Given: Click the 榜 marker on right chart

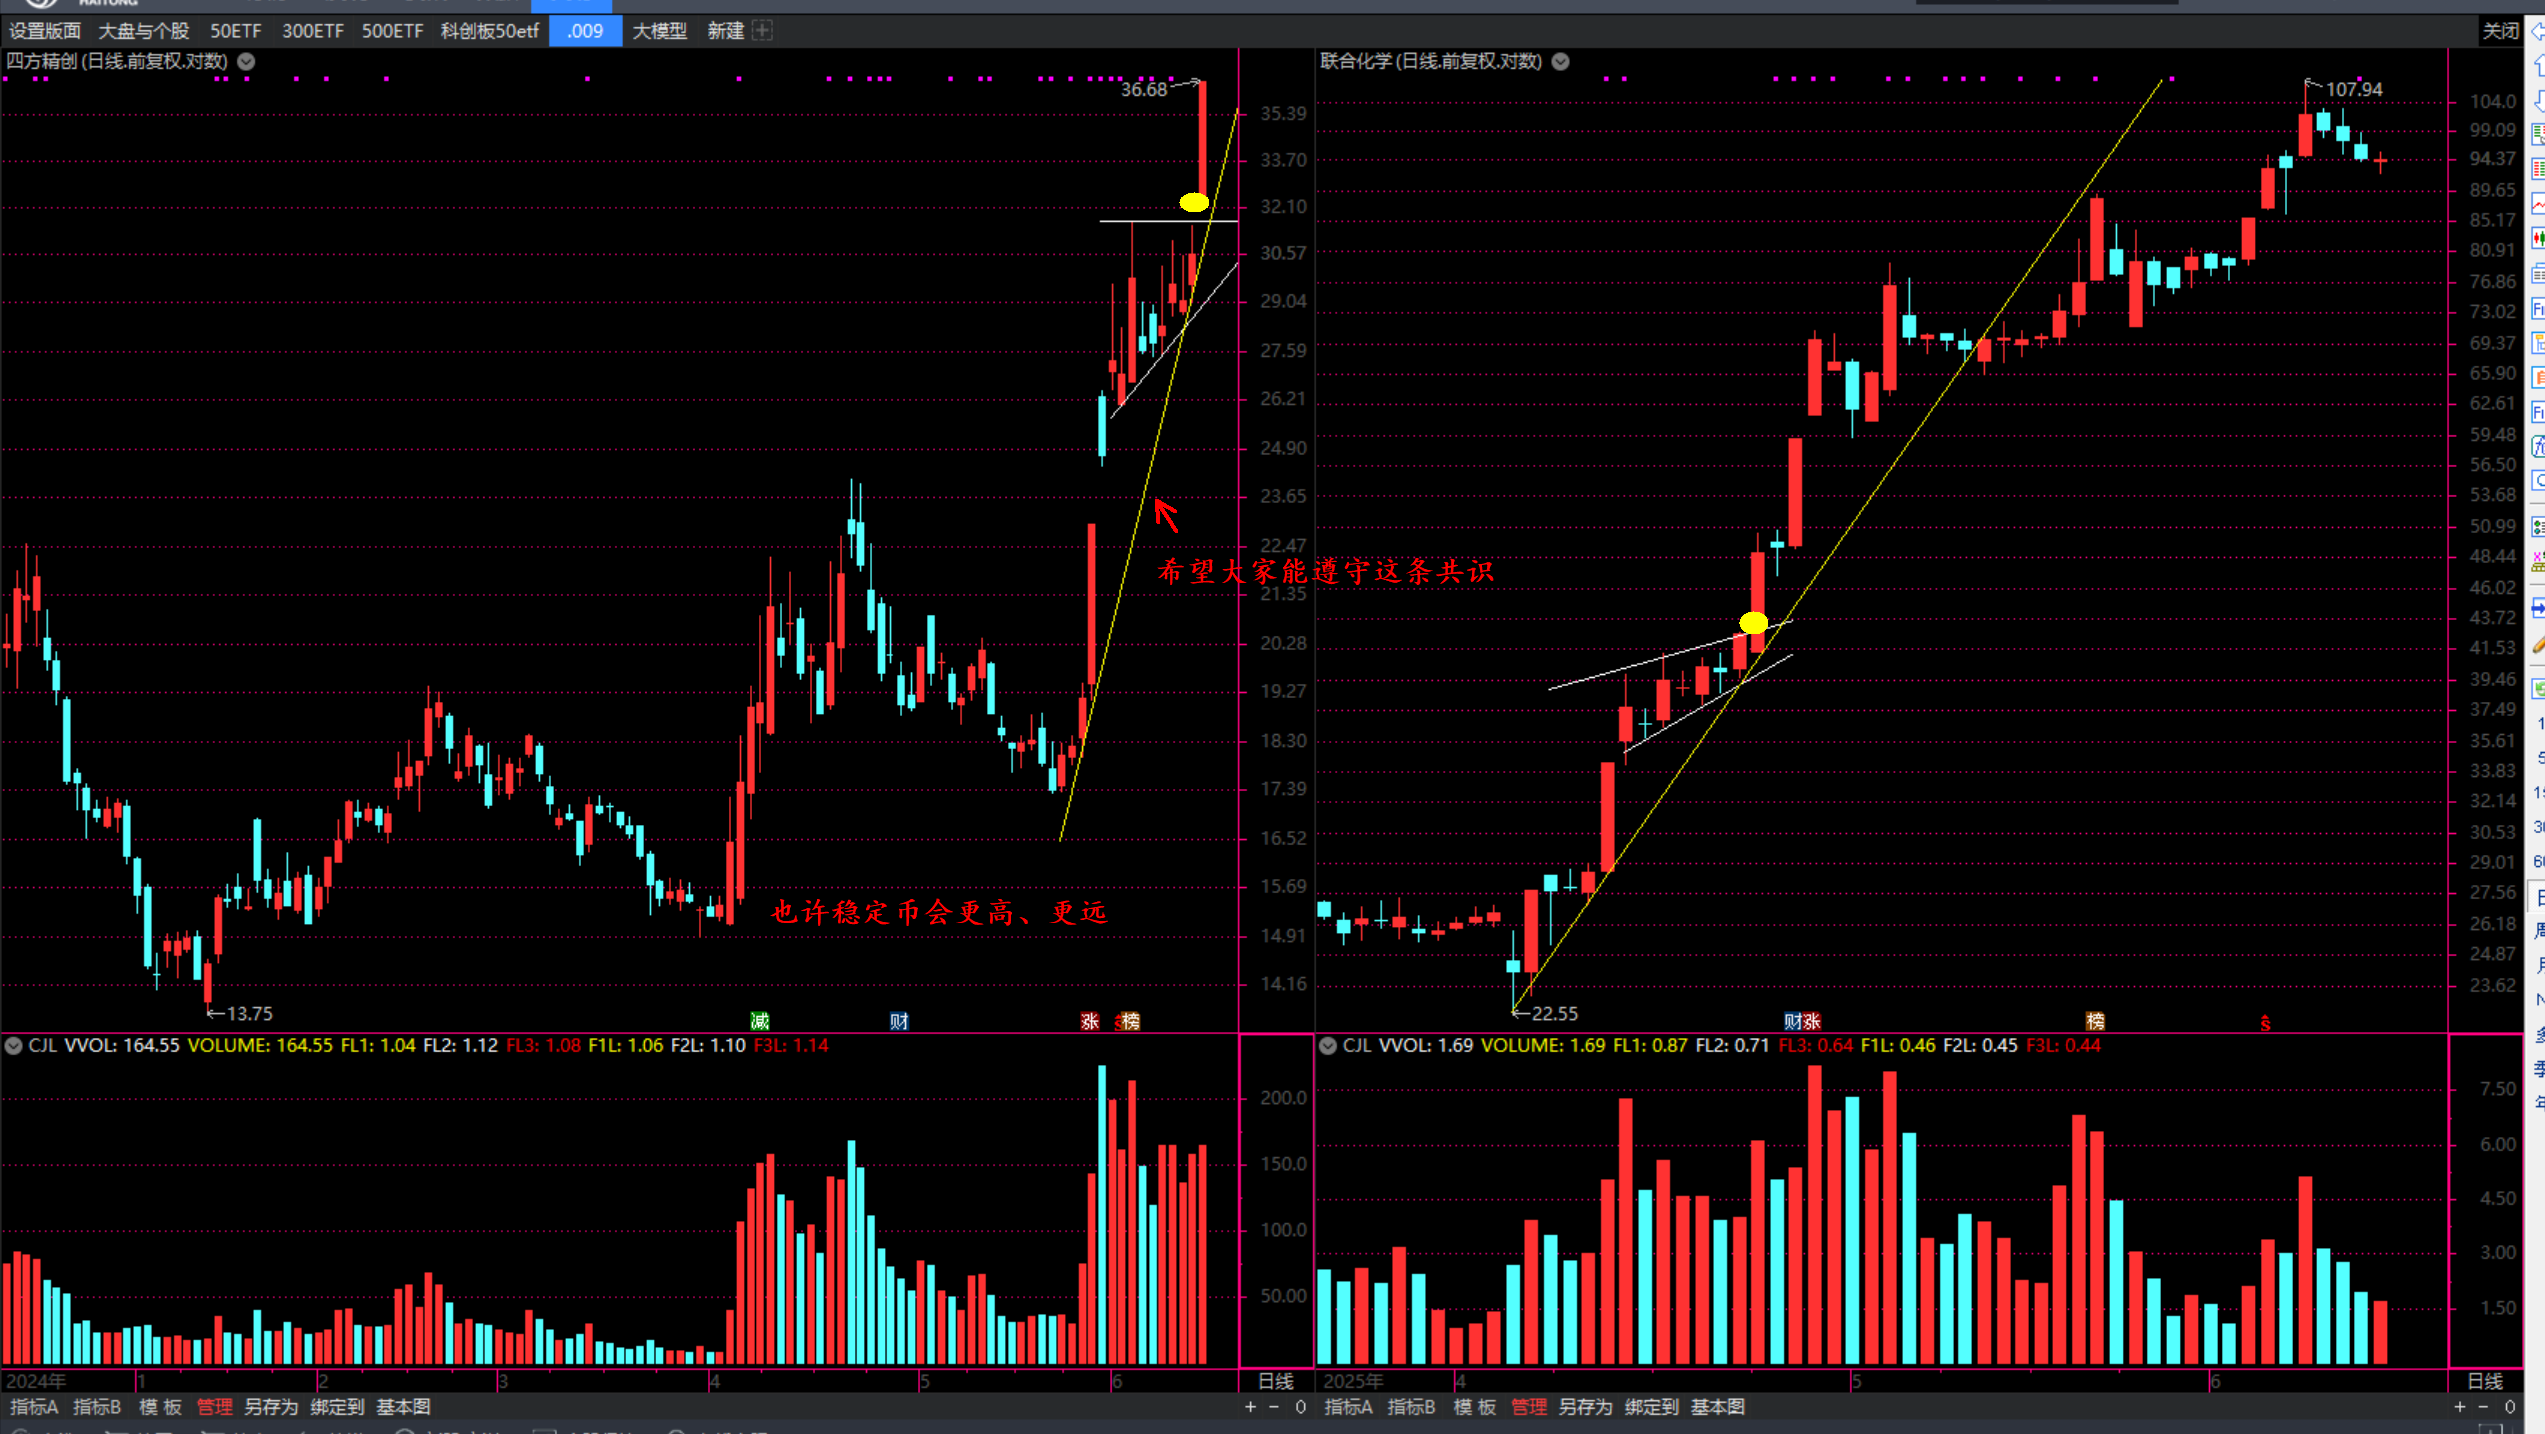Looking at the screenshot, I should 2095,1021.
